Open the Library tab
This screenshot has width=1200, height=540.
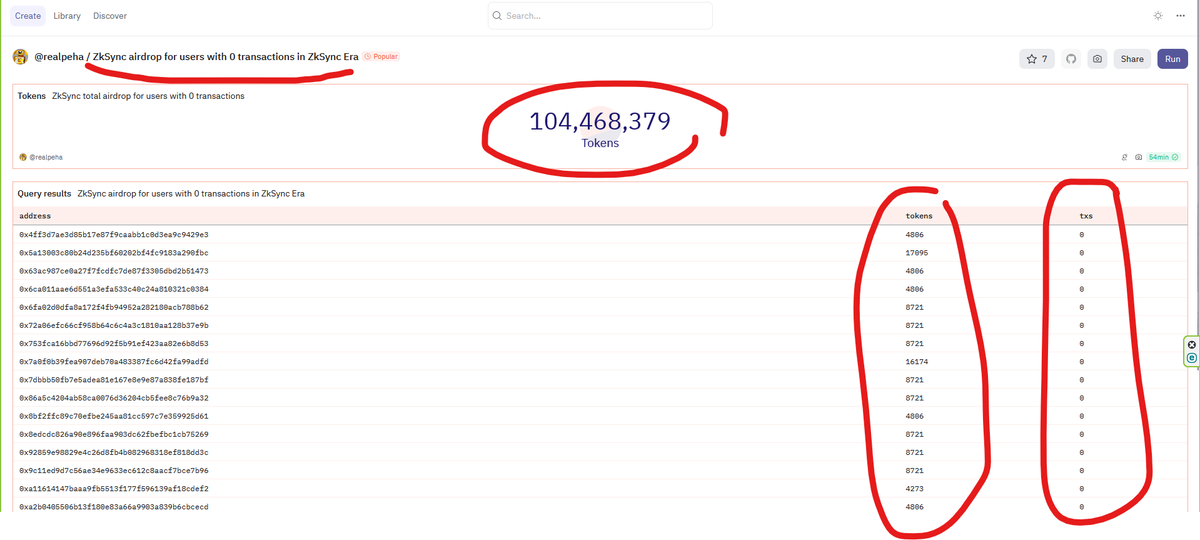point(67,16)
